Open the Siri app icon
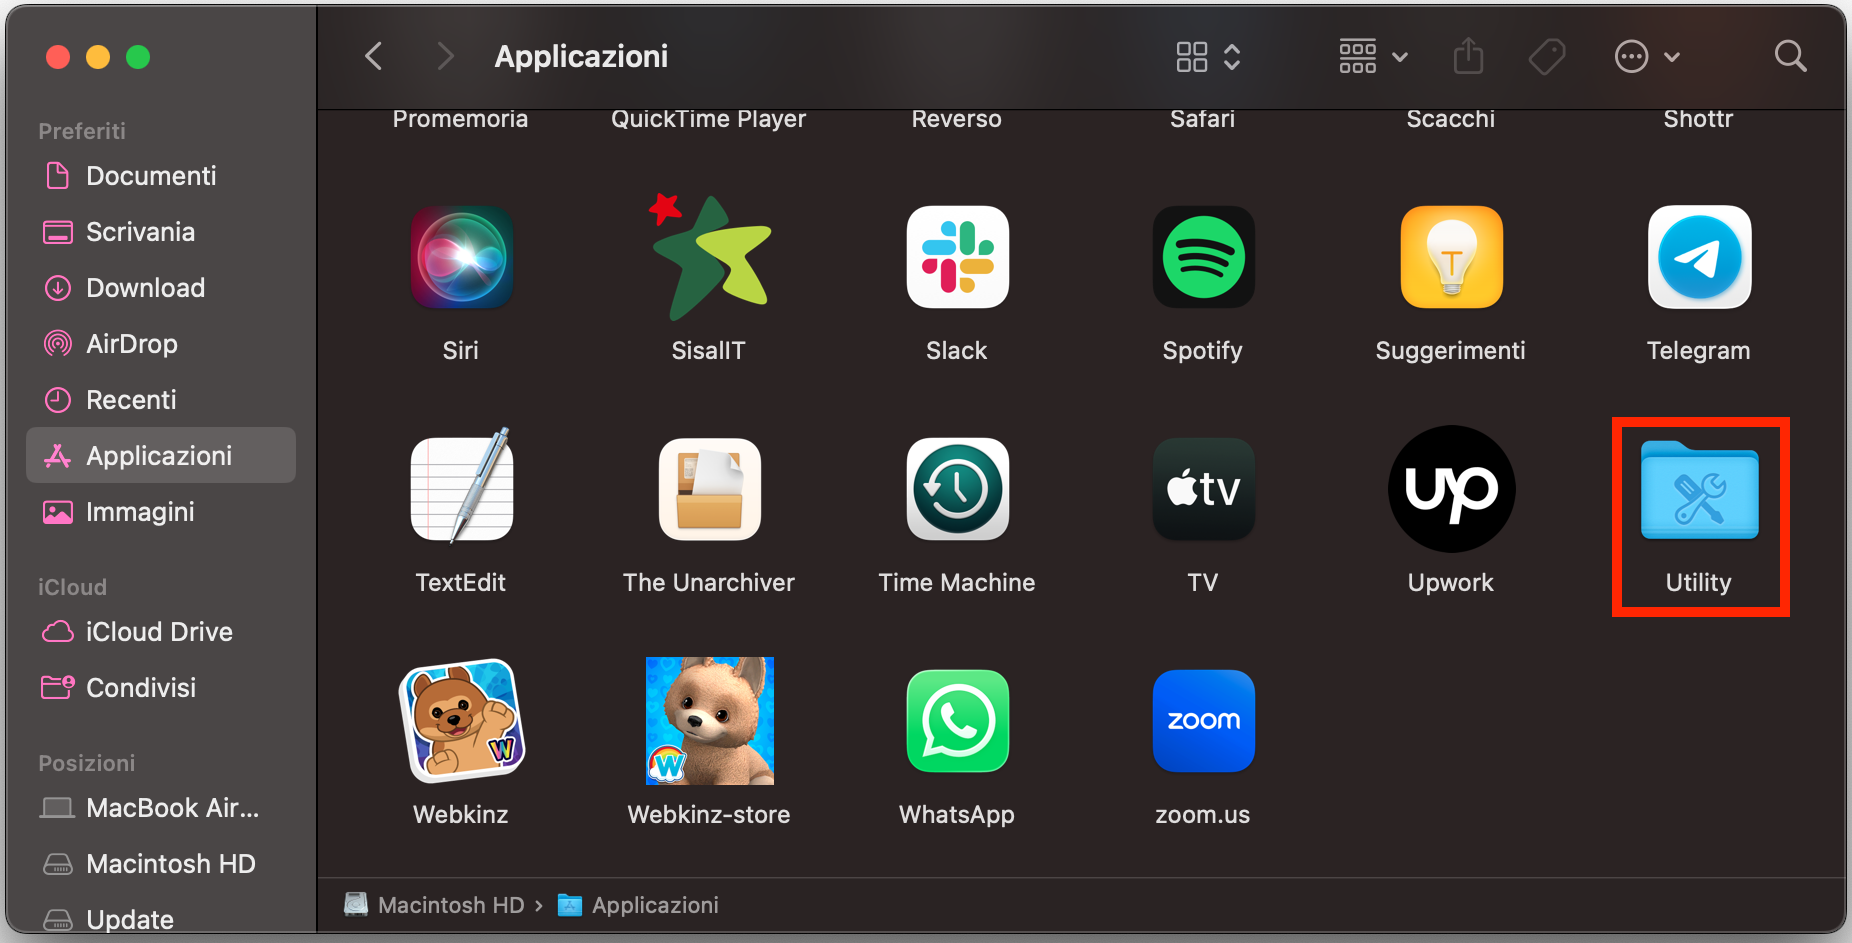 [461, 257]
